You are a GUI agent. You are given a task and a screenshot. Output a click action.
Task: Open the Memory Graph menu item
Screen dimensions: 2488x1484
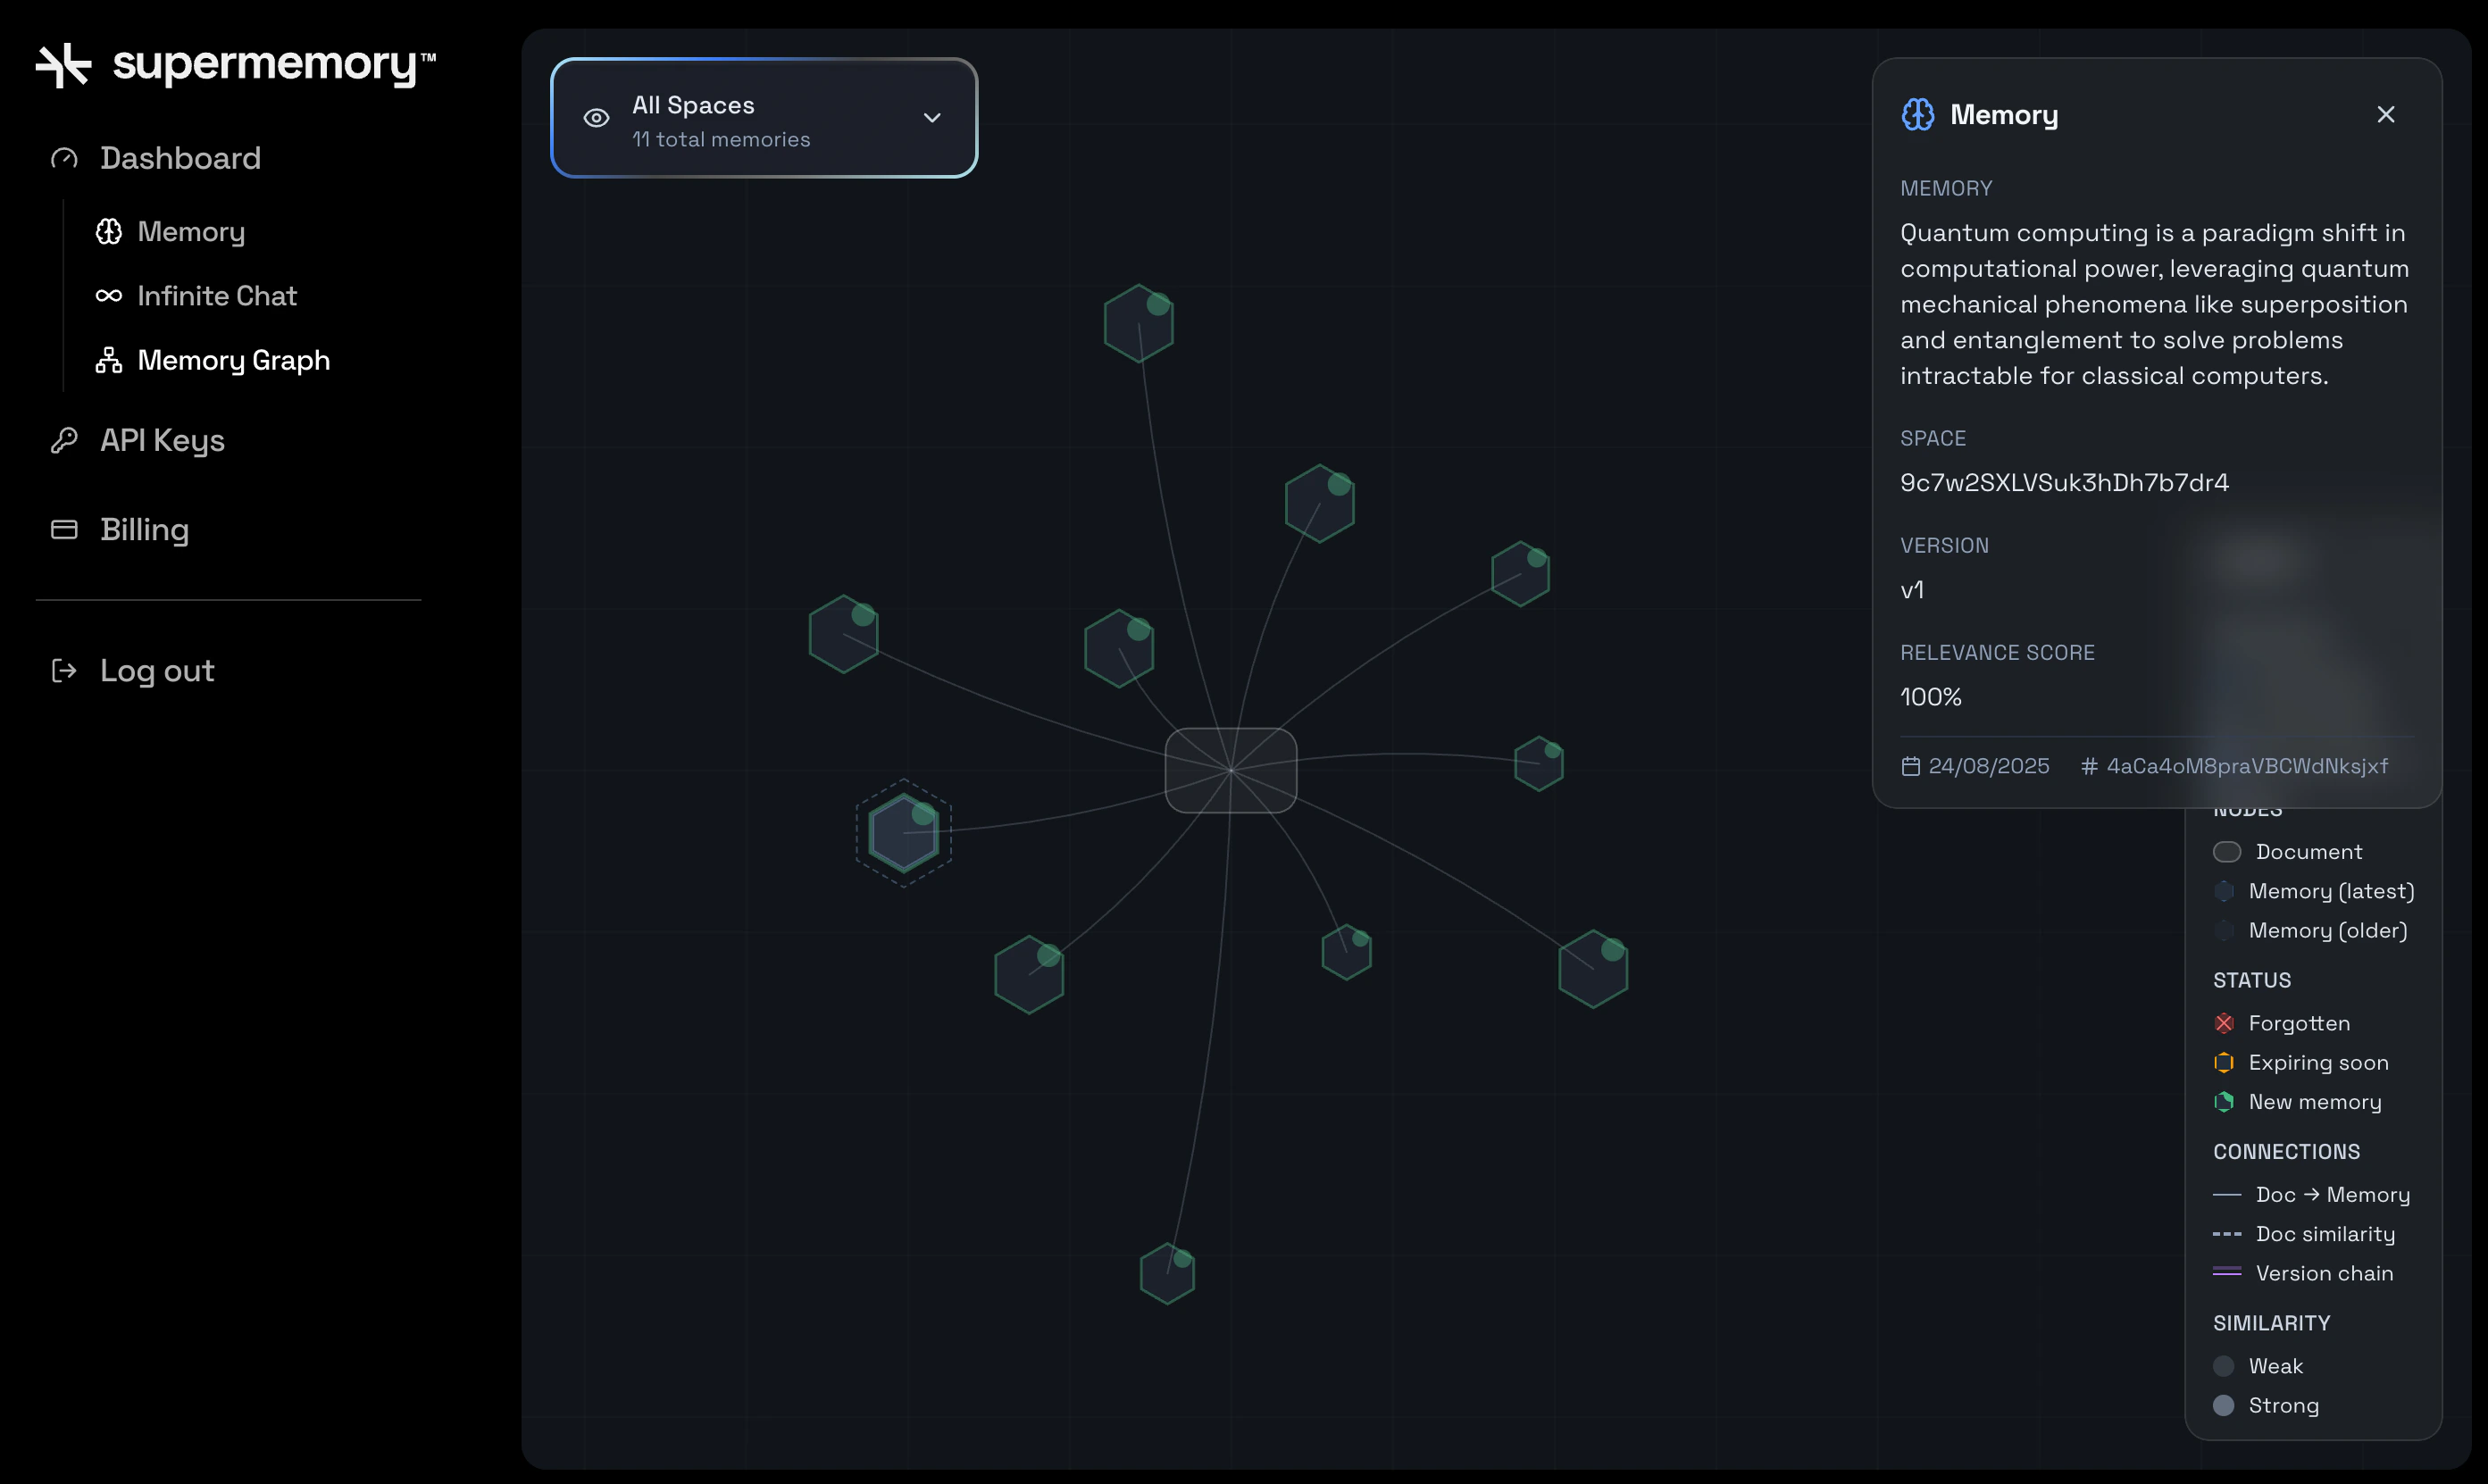[x=233, y=360]
